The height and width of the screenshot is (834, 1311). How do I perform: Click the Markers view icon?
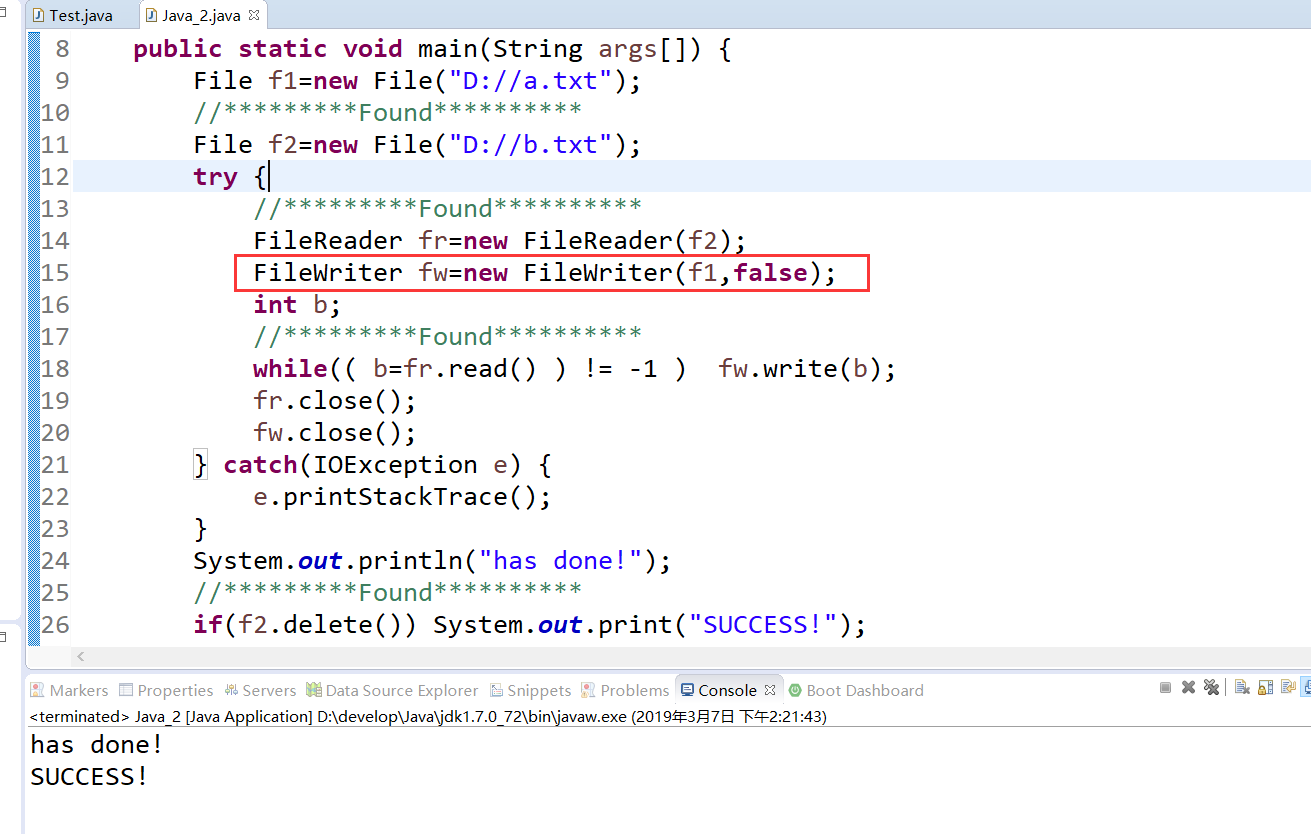point(68,690)
